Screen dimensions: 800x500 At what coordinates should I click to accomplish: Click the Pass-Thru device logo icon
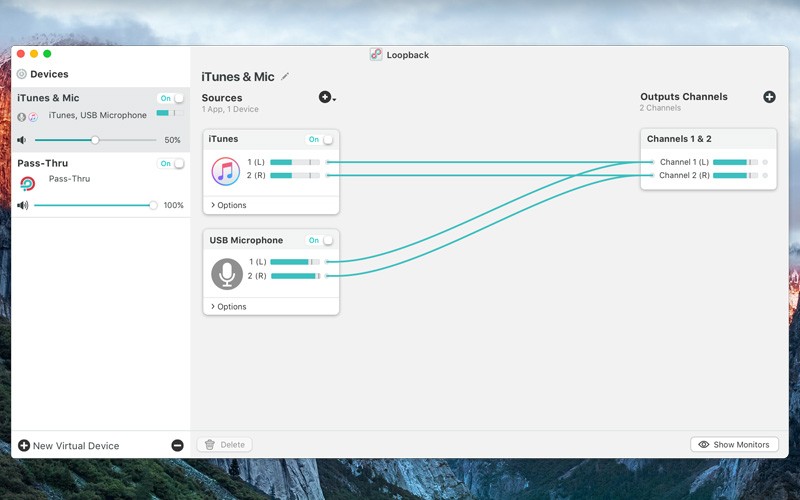pyautogui.click(x=28, y=183)
